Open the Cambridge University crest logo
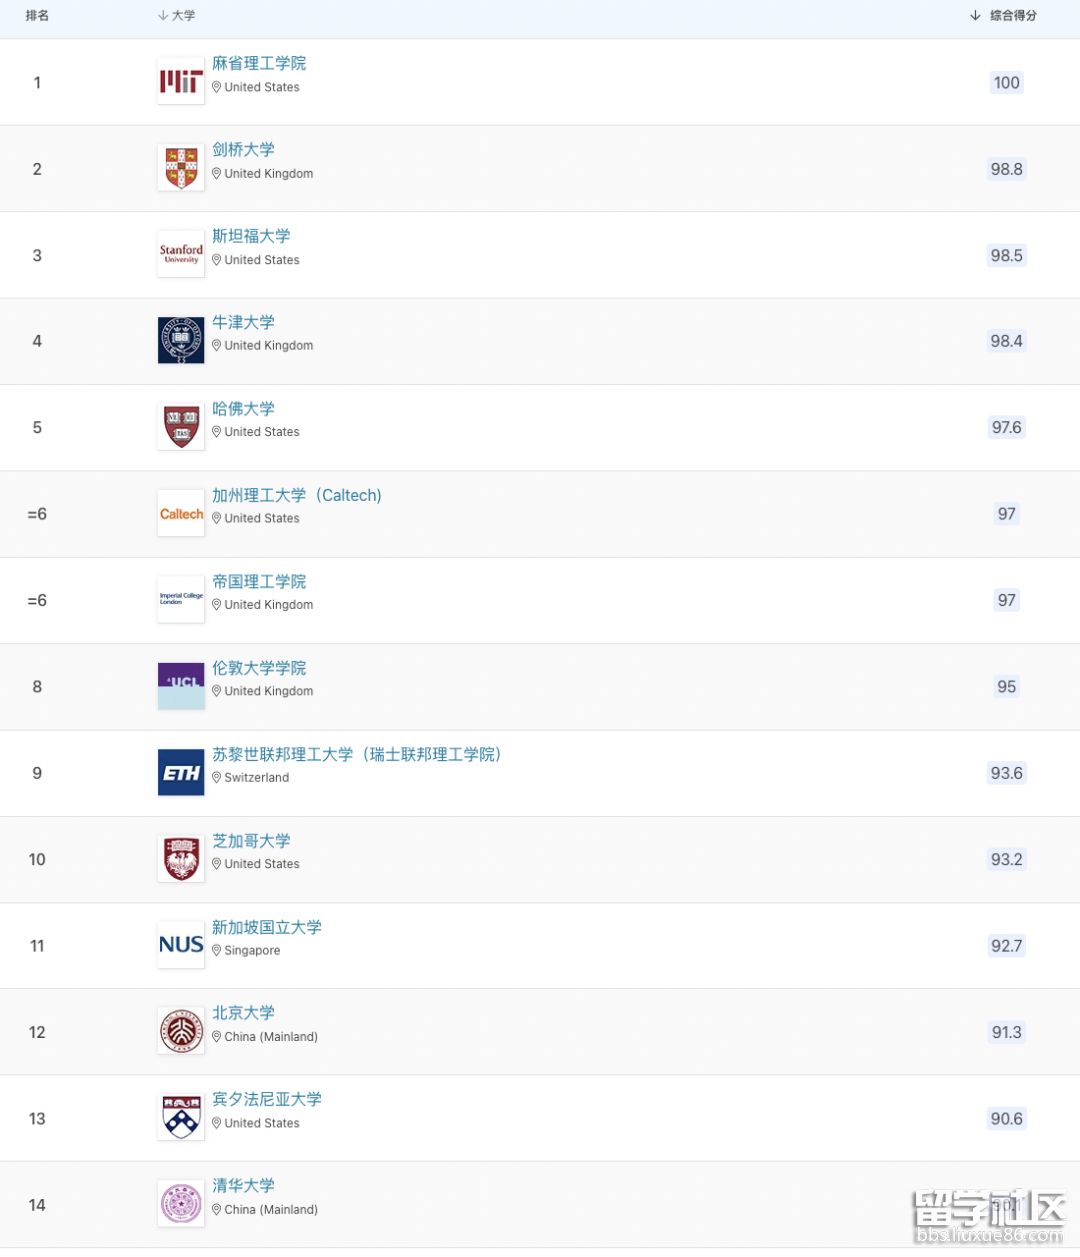1080x1257 pixels. click(x=181, y=168)
